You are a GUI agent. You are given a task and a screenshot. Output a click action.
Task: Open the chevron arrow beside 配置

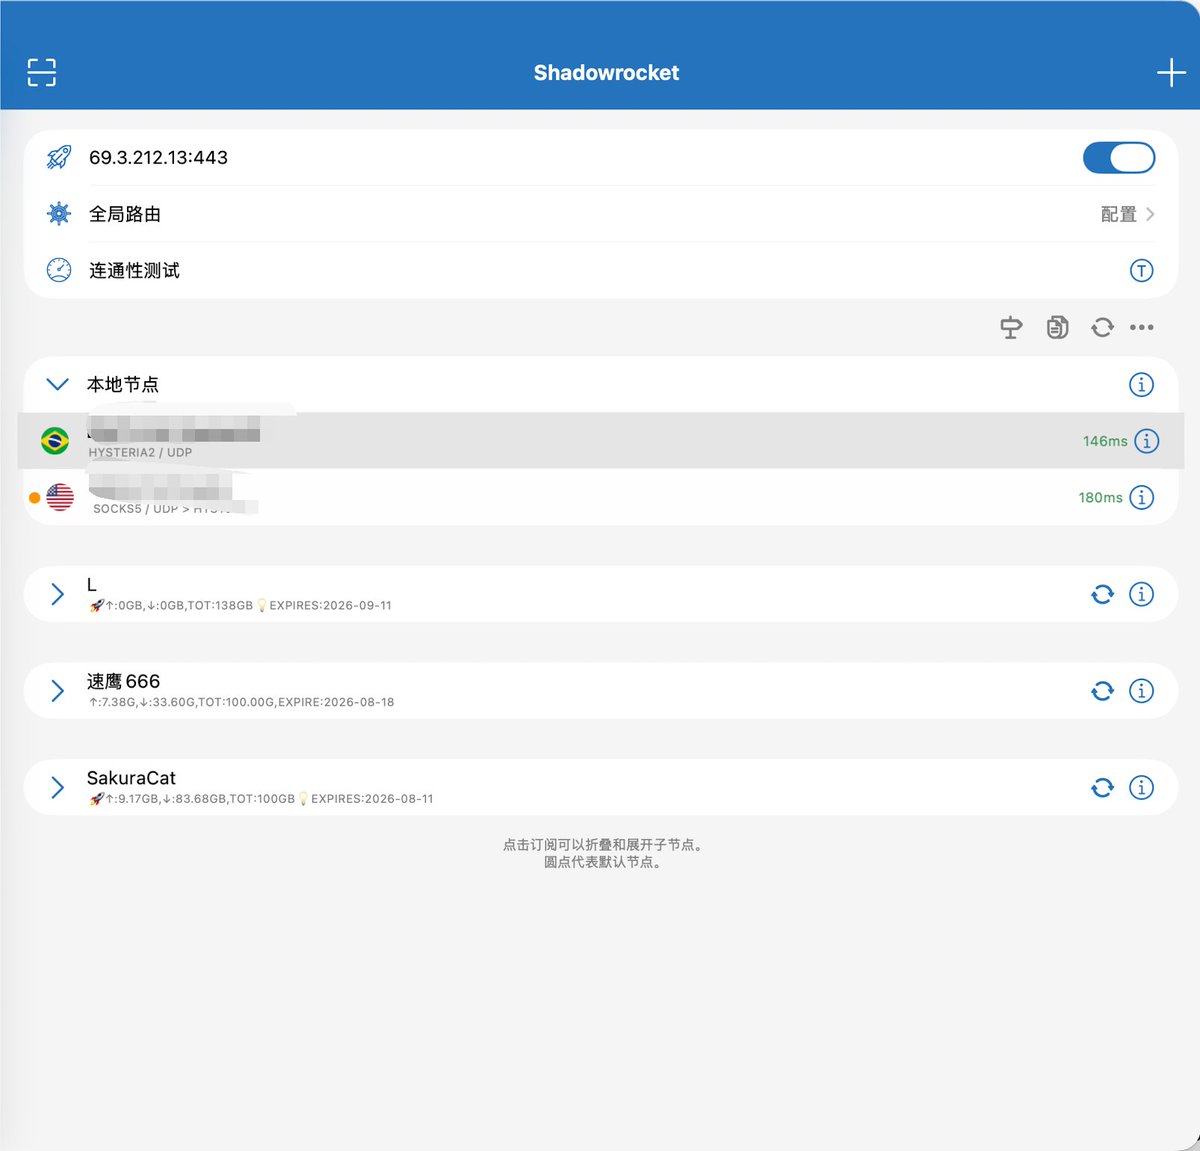1150,214
